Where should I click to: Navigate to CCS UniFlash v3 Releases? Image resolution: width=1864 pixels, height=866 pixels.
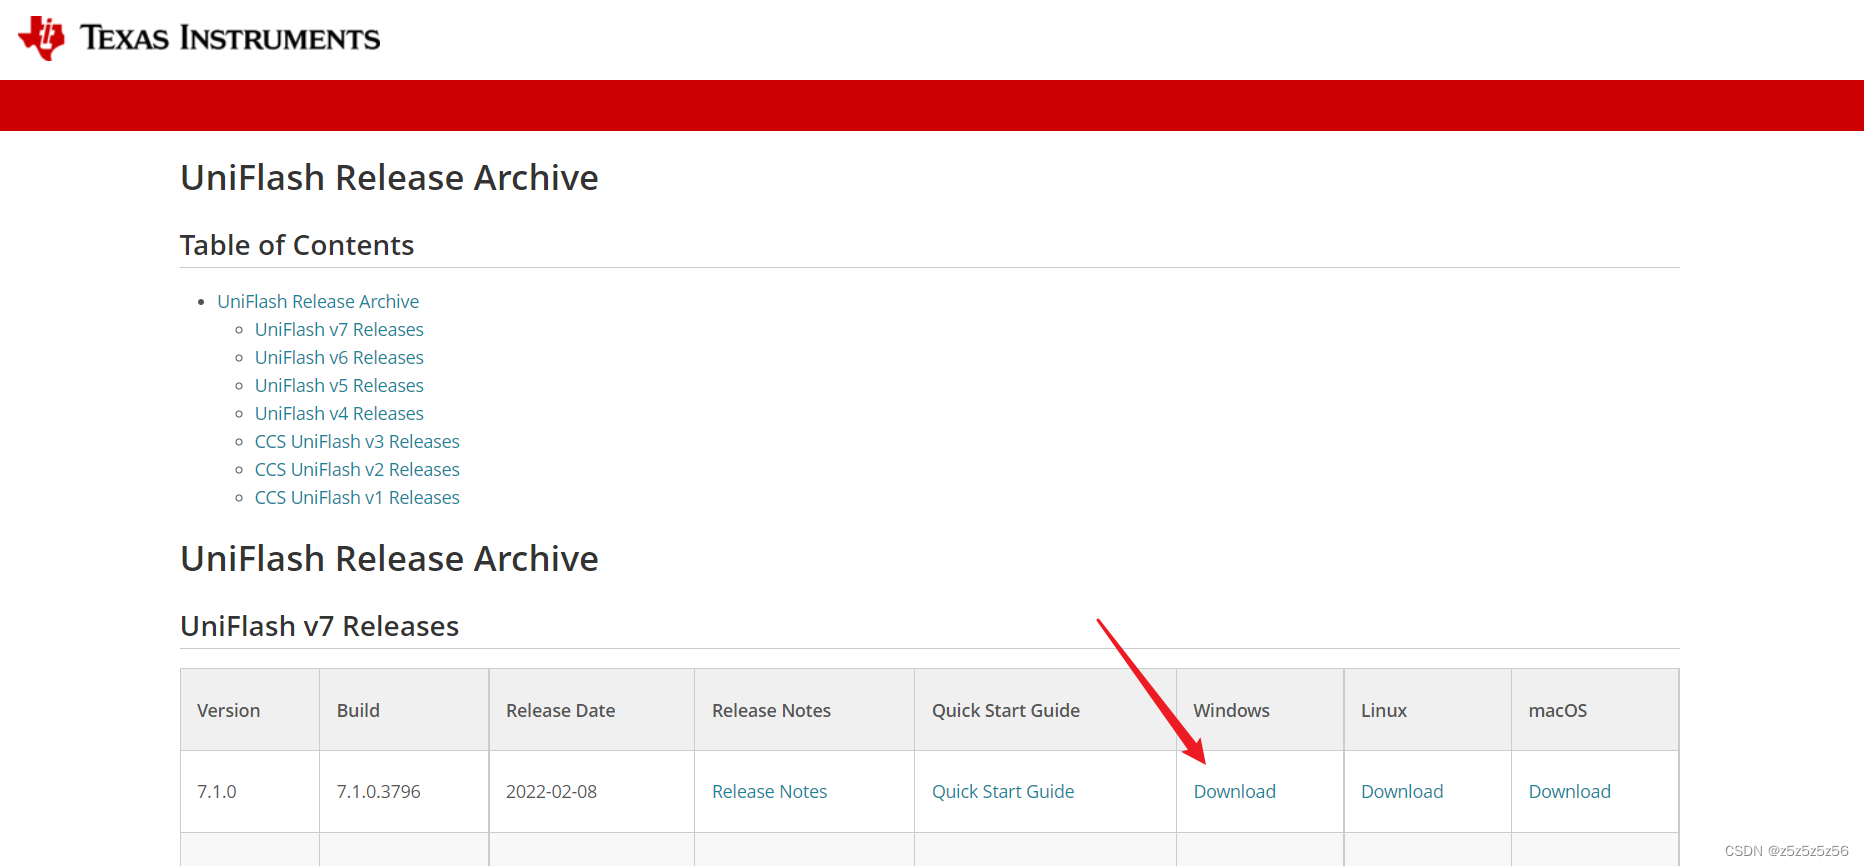[x=357, y=441]
